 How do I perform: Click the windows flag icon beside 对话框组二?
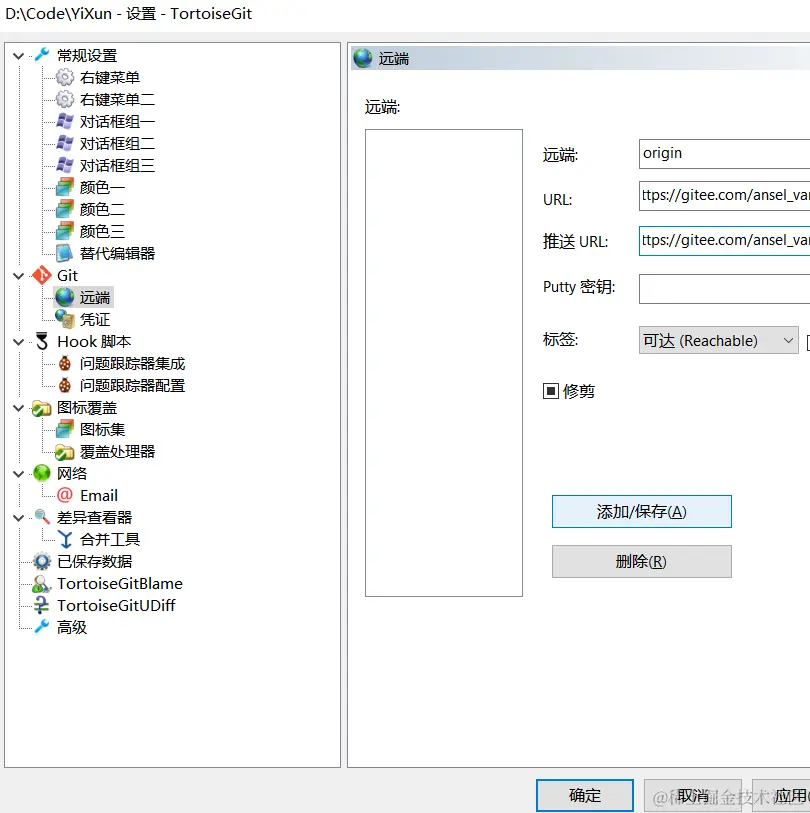[65, 143]
